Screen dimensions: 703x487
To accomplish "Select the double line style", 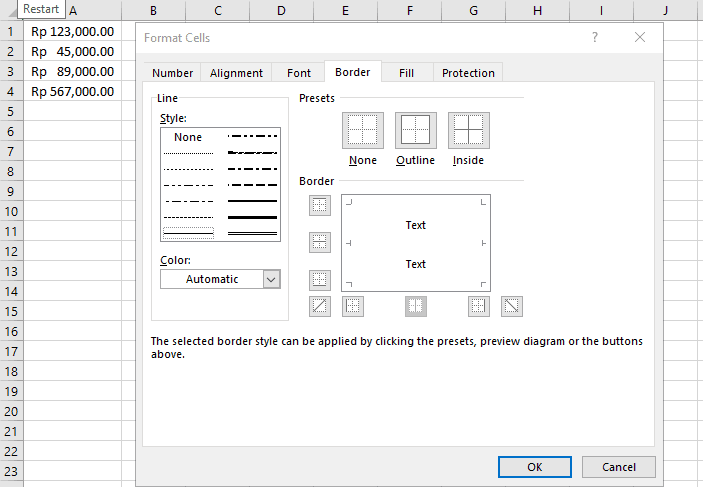I will pyautogui.click(x=252, y=233).
